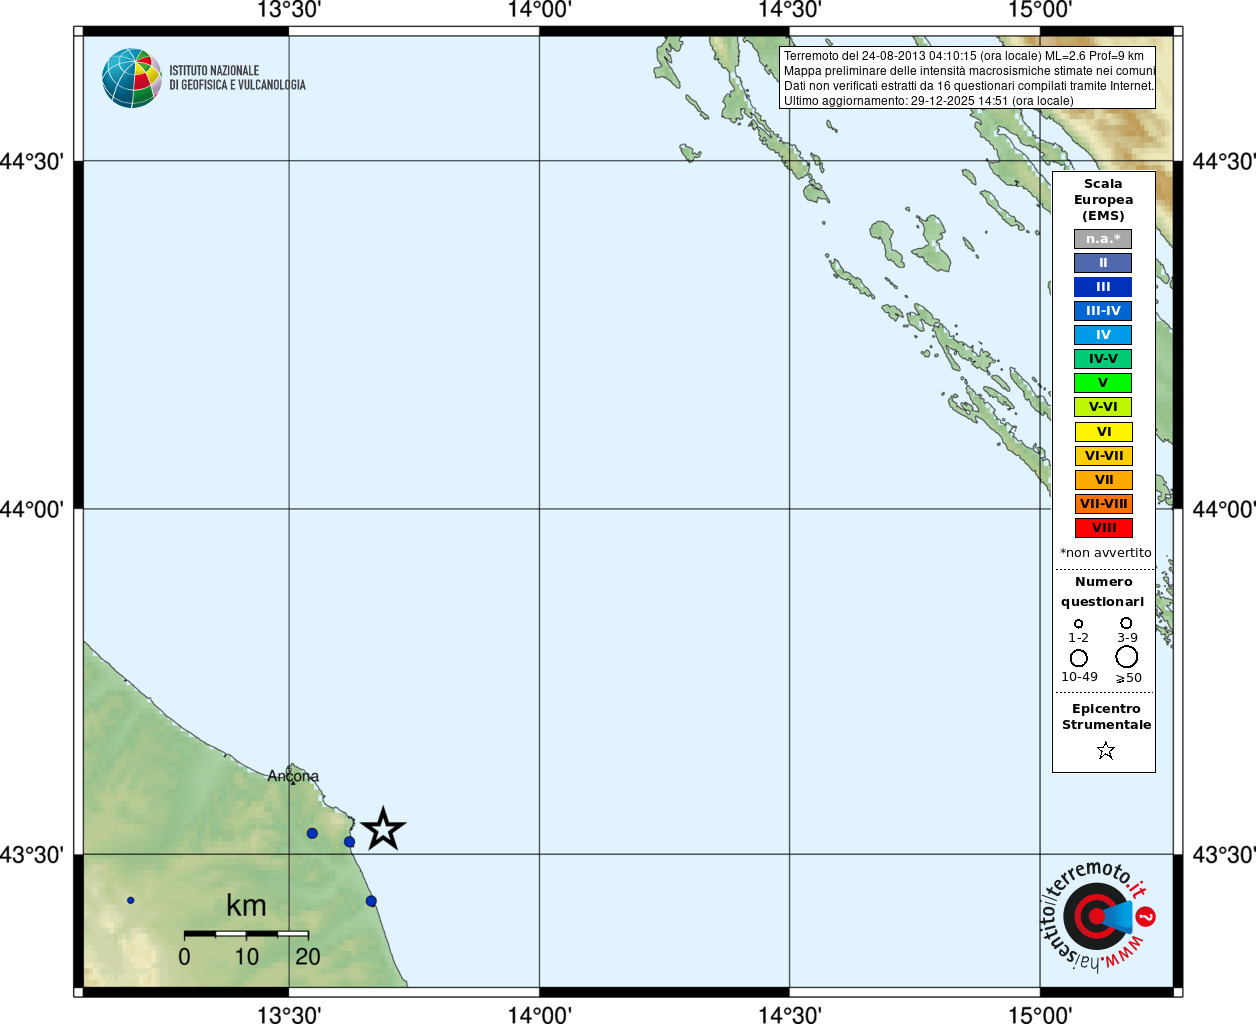Click the hai sentito il terremoto logo

(1099, 916)
